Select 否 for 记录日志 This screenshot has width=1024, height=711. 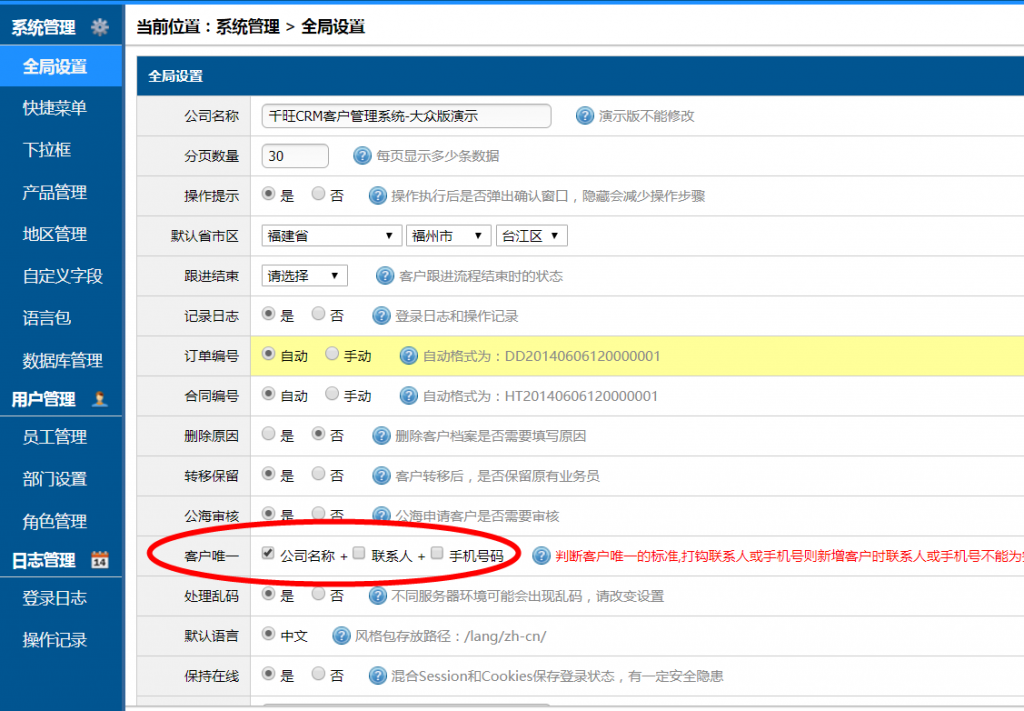point(318,313)
